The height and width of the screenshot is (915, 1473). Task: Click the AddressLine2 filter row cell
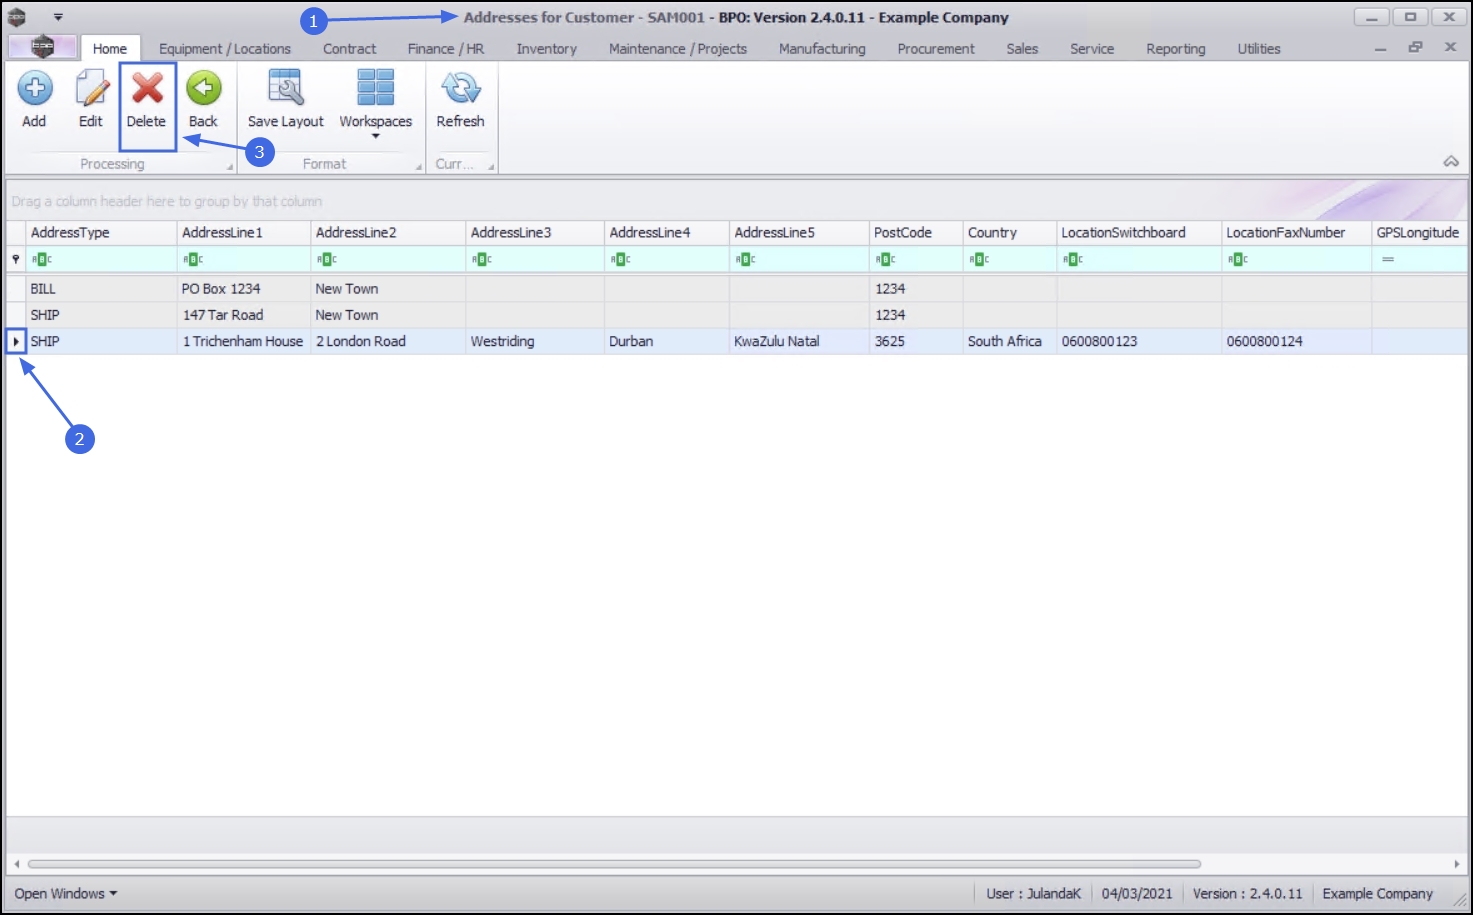(388, 259)
